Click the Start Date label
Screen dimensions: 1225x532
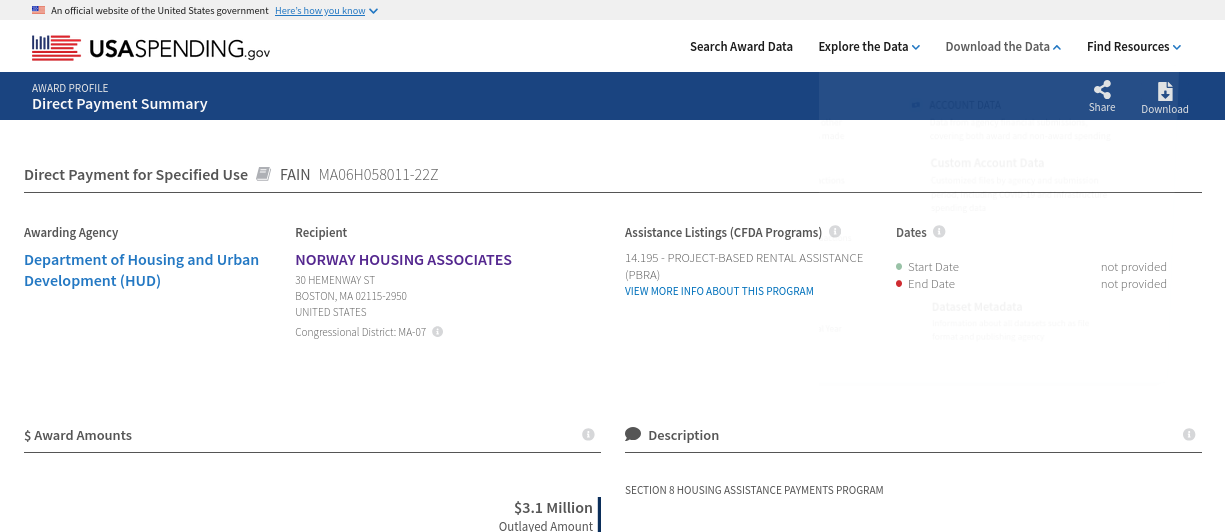[x=933, y=267]
